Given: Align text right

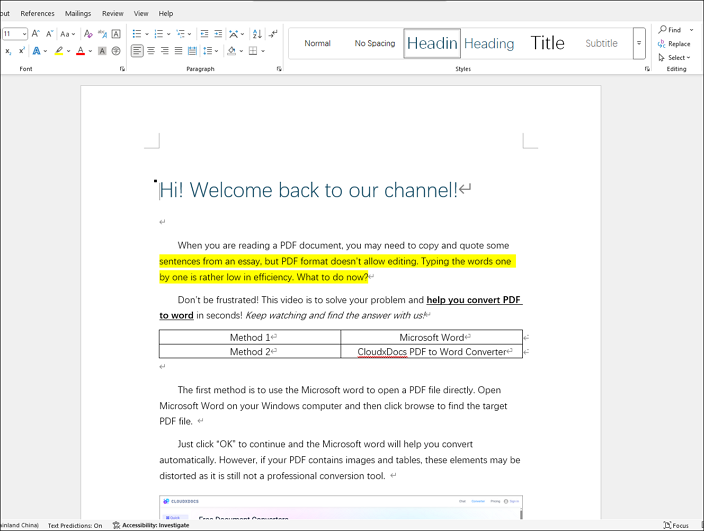Looking at the screenshot, I should point(165,51).
